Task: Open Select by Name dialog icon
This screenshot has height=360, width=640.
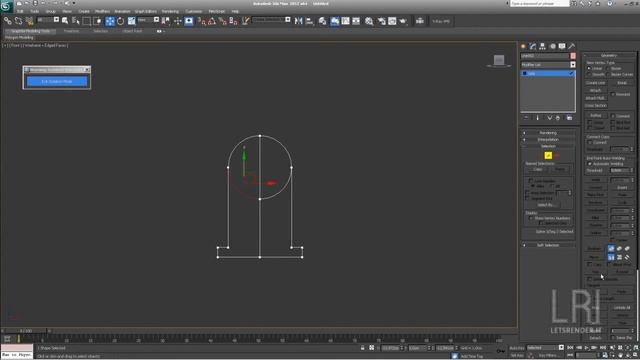Action: pyautogui.click(x=76, y=21)
